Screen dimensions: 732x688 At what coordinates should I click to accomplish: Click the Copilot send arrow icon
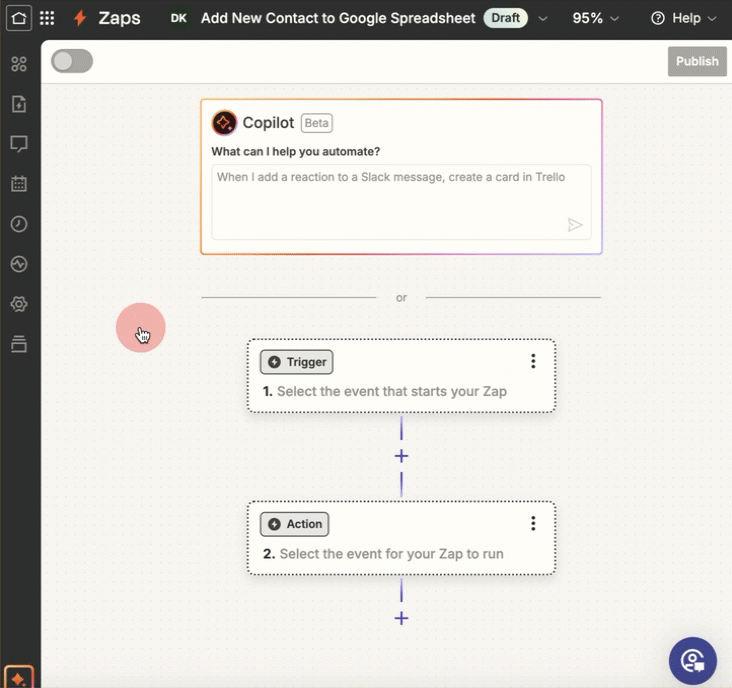575,225
